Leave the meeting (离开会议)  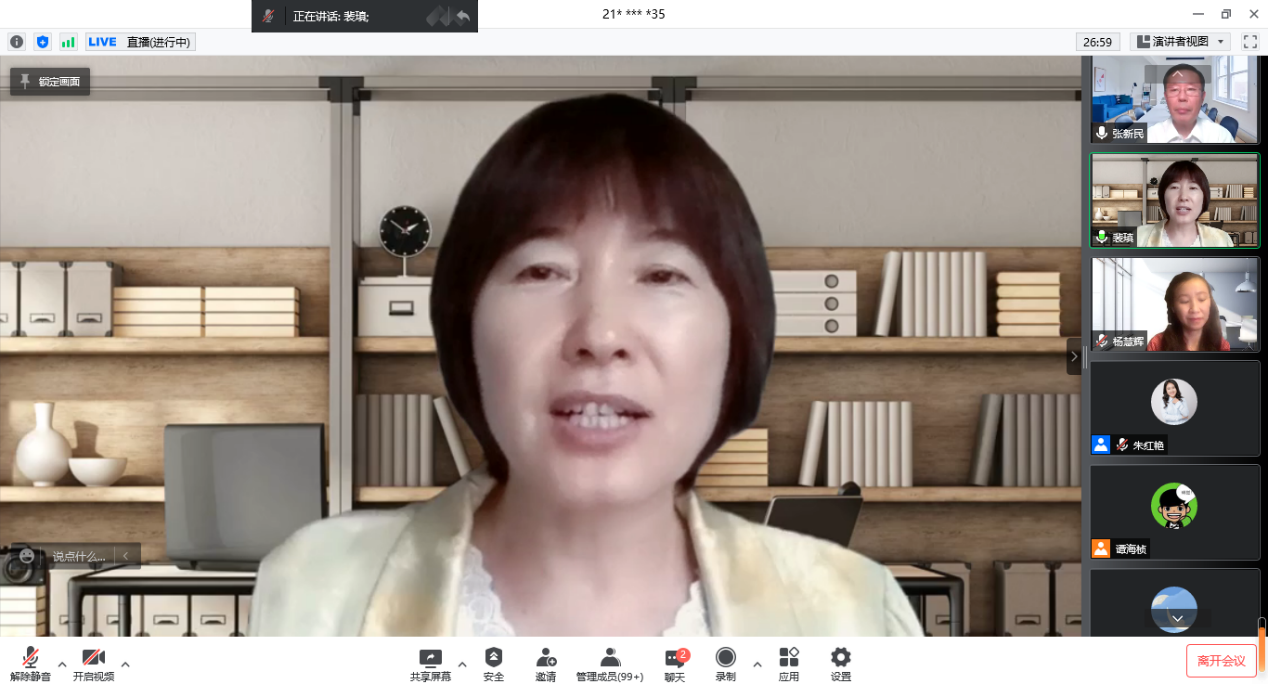(1221, 661)
